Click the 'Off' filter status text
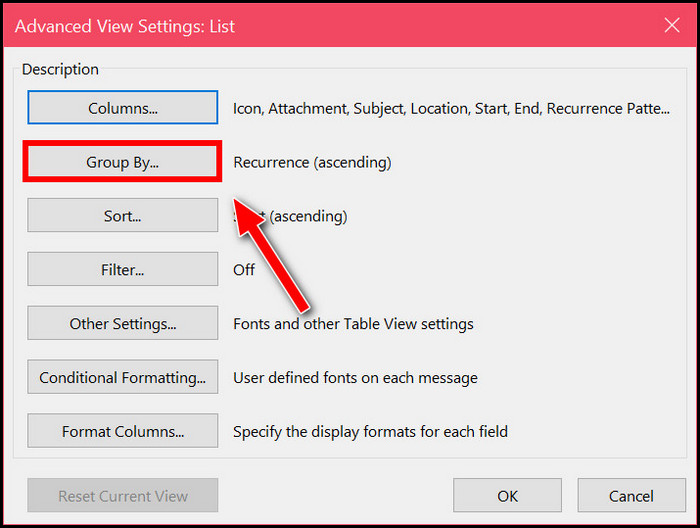This screenshot has height=528, width=700. click(244, 270)
